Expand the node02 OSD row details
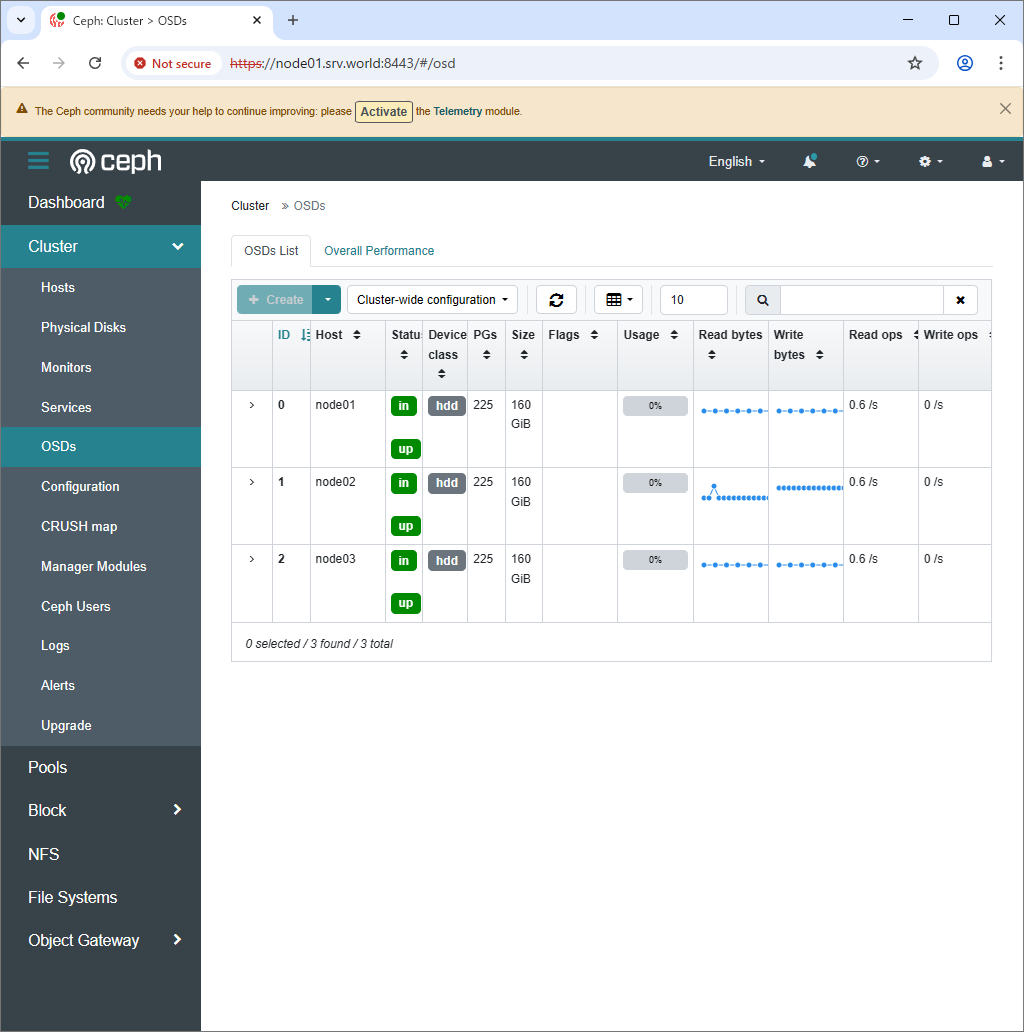 252,482
